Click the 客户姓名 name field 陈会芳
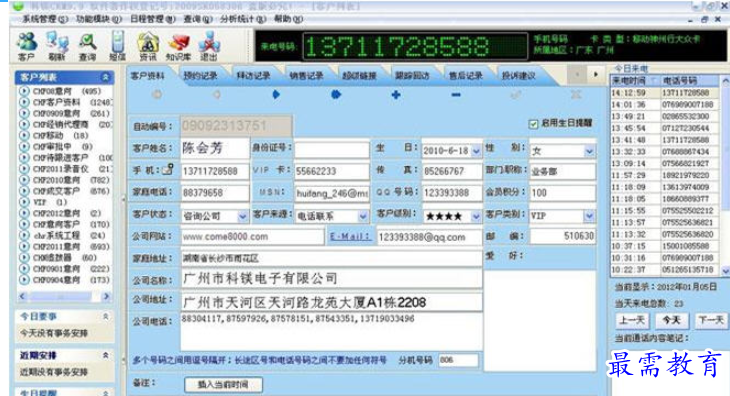This screenshot has width=730, height=396. click(x=215, y=148)
